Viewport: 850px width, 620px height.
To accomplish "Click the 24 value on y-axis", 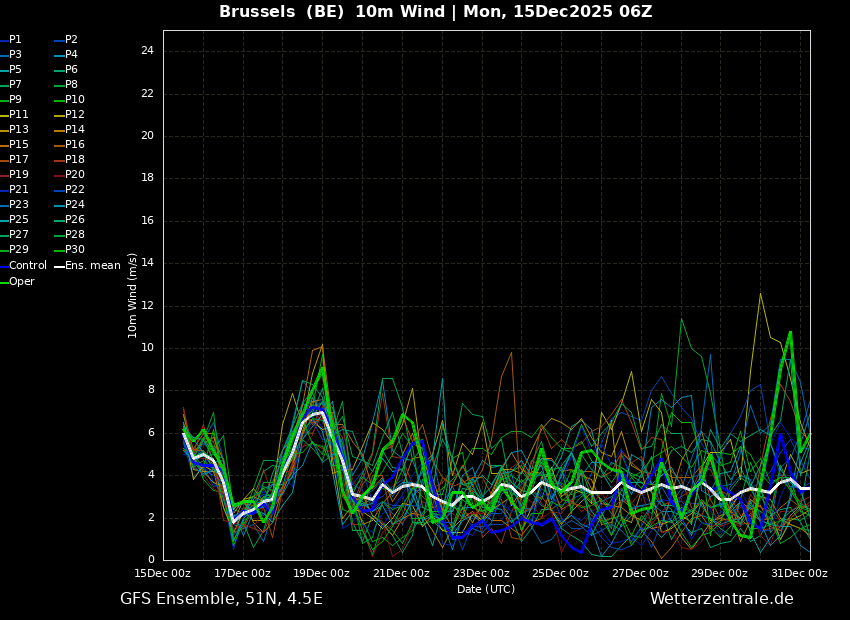I will pos(147,51).
